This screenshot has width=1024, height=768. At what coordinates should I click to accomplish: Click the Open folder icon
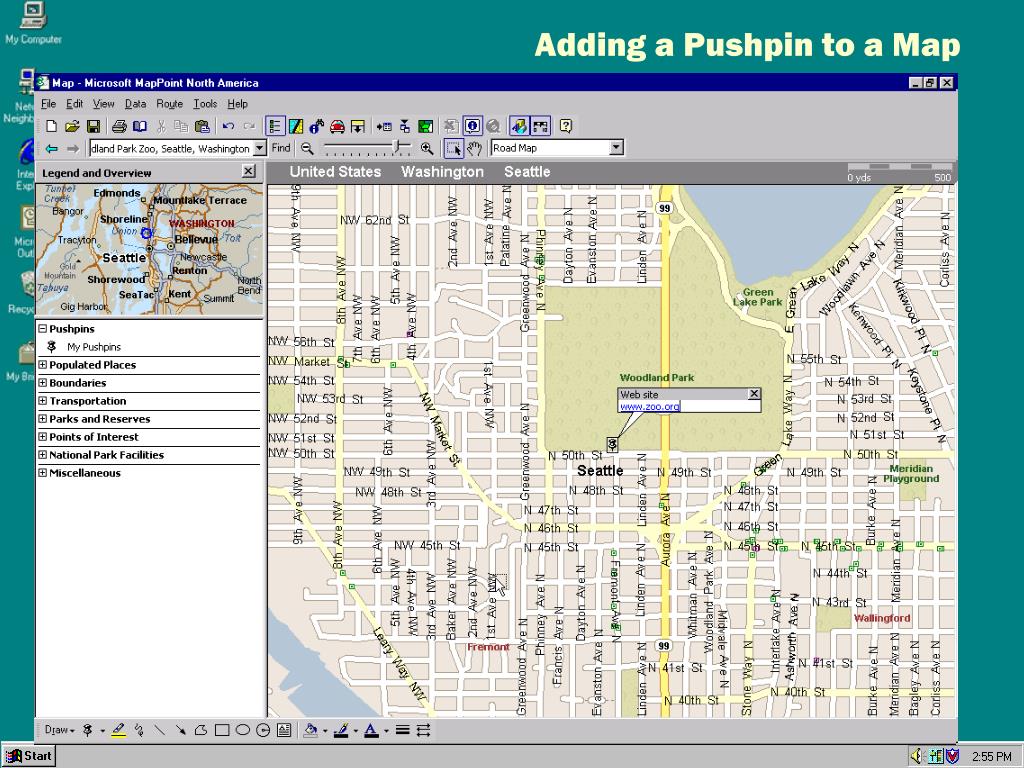pos(72,126)
